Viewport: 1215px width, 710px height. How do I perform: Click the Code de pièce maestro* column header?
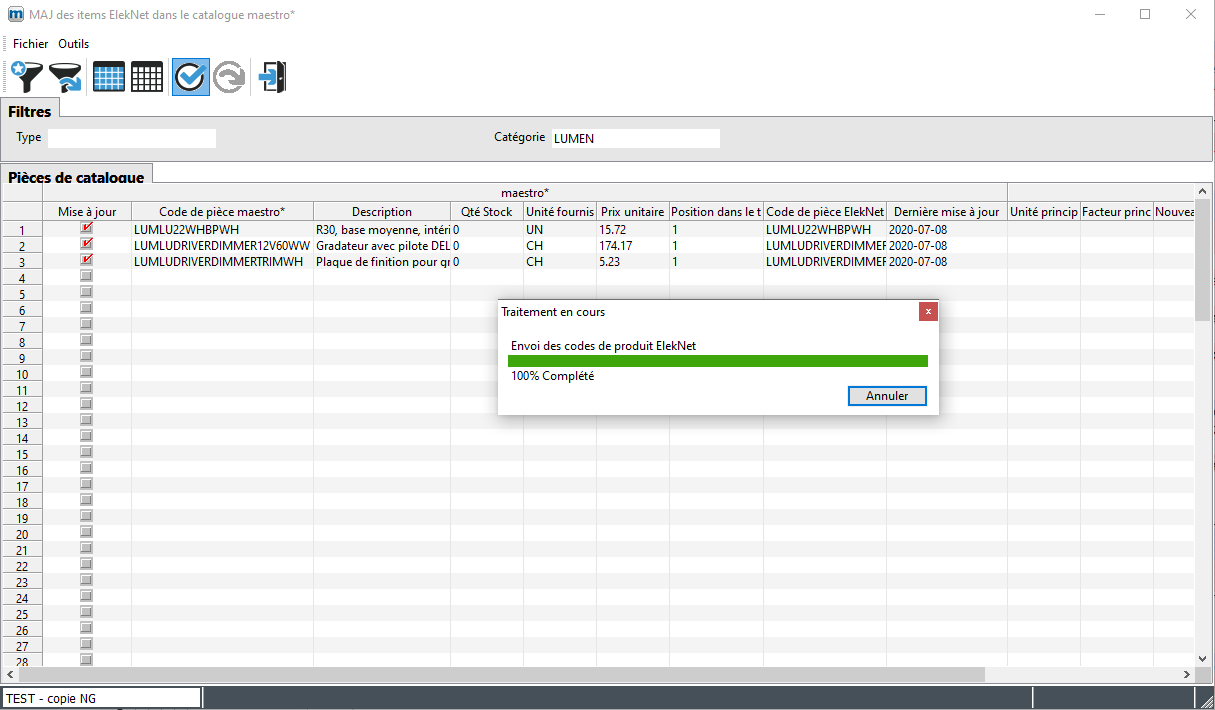coord(222,212)
